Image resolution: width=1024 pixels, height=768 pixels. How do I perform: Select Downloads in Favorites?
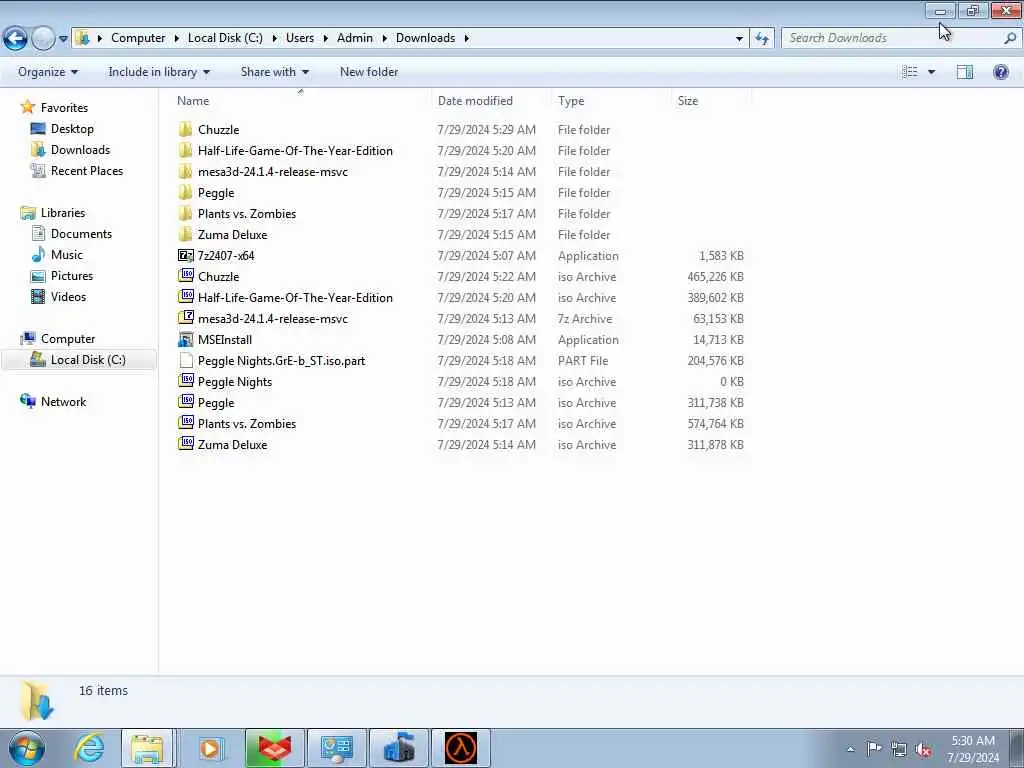point(80,150)
